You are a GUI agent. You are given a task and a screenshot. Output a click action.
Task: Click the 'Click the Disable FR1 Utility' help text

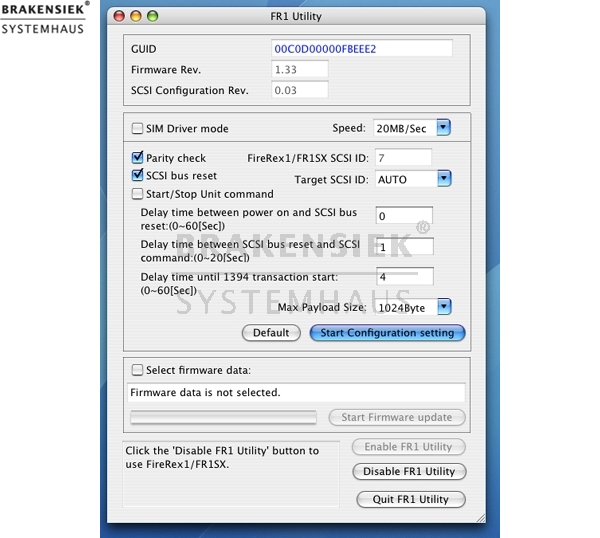pos(222,457)
